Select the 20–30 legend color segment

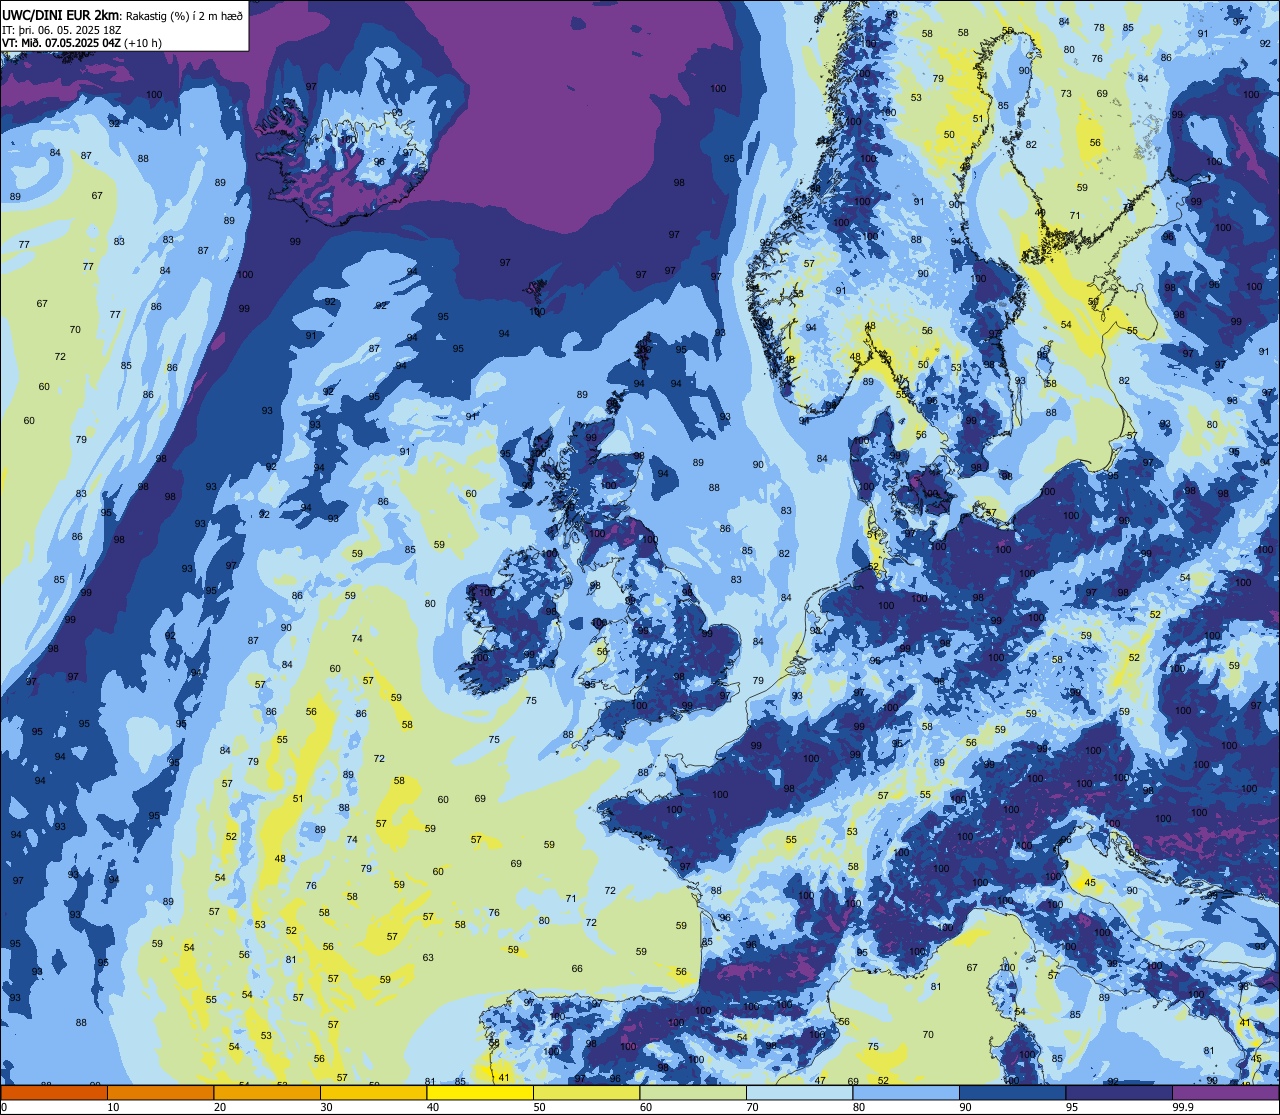coord(267,1092)
